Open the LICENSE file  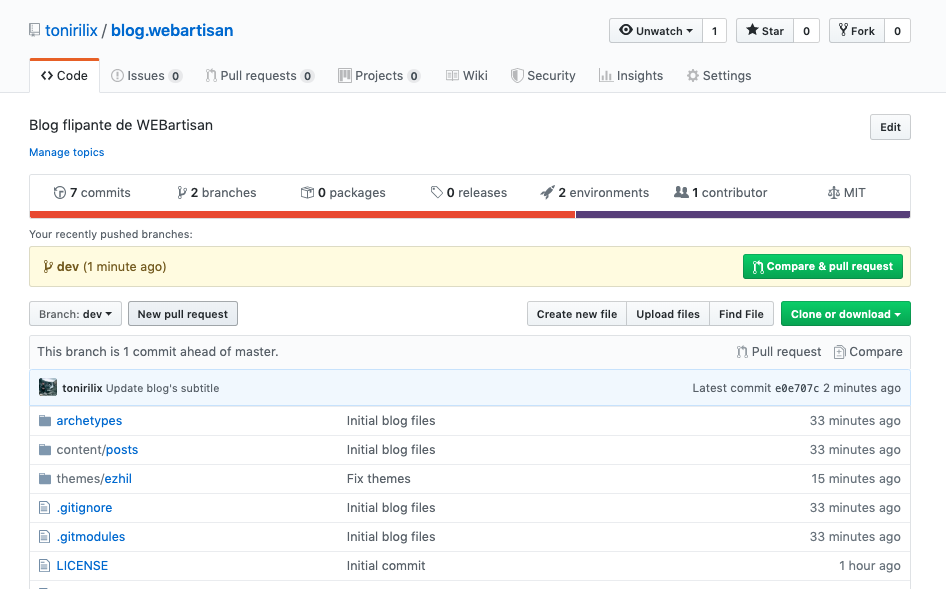pos(82,565)
